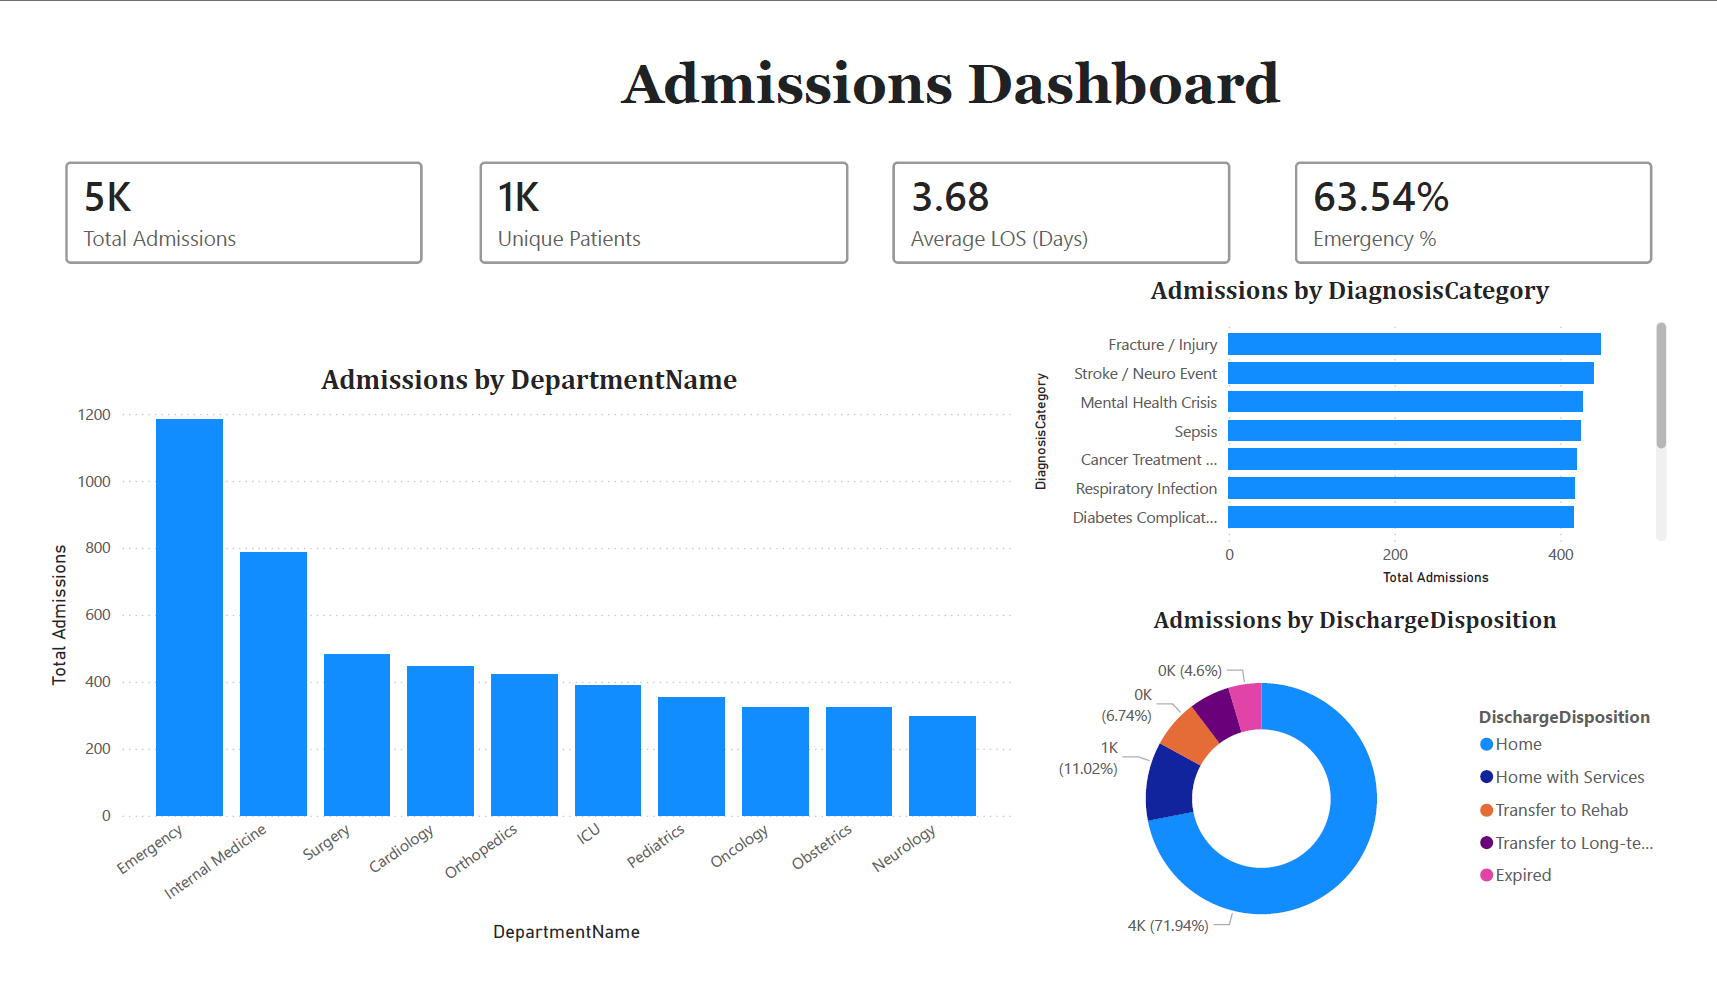Click the 0K (6.74%) data label

(1127, 705)
